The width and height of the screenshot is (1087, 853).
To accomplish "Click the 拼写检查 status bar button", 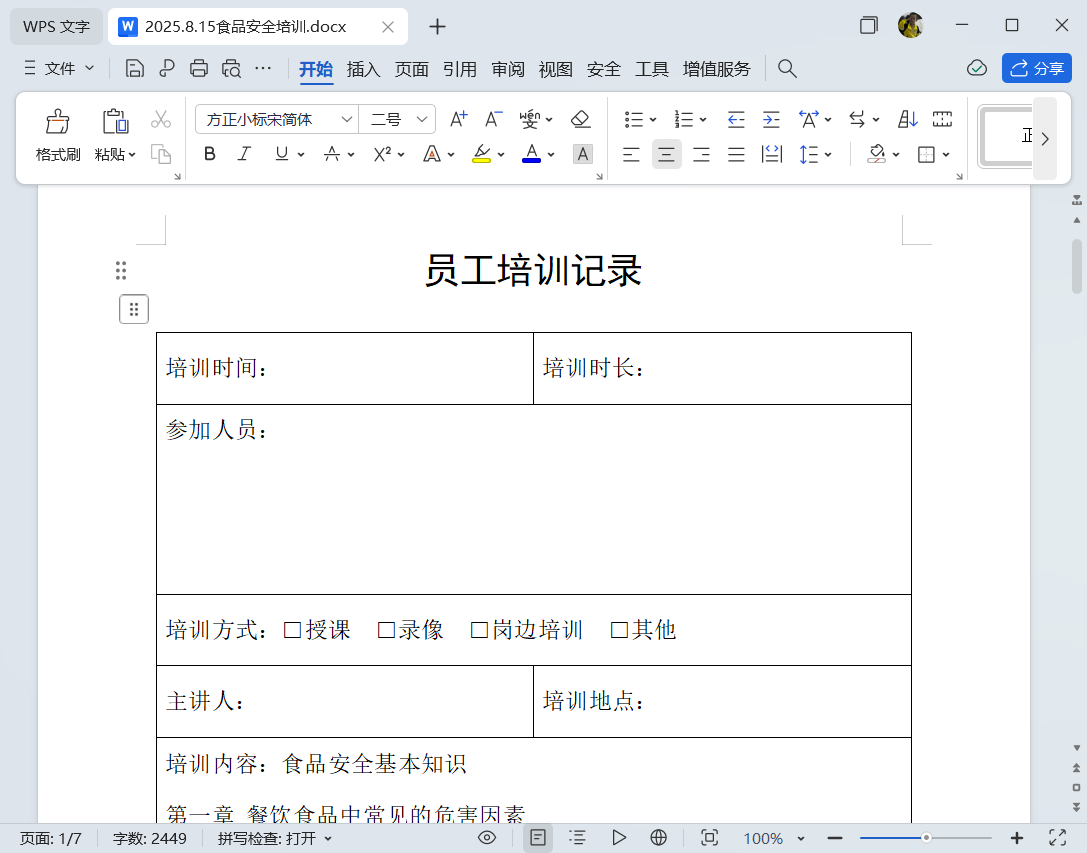I will (x=275, y=838).
